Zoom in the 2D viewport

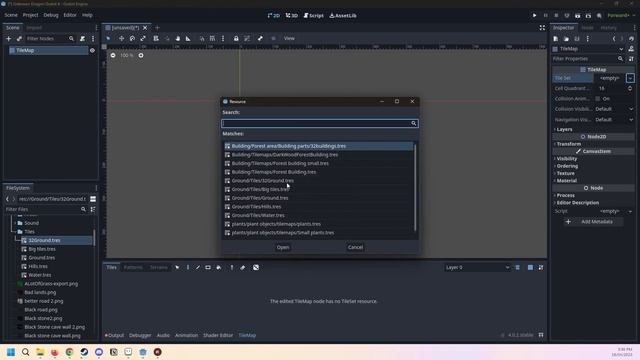tap(141, 55)
